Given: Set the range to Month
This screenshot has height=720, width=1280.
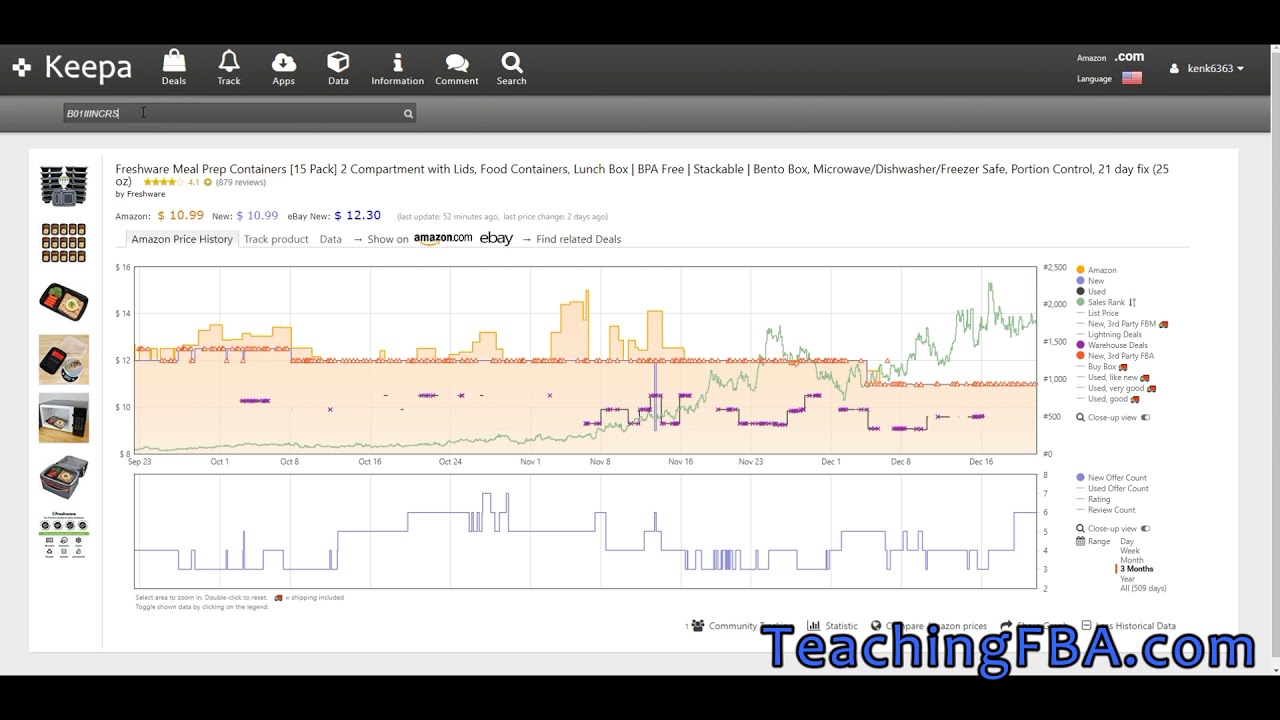Looking at the screenshot, I should [x=1132, y=560].
